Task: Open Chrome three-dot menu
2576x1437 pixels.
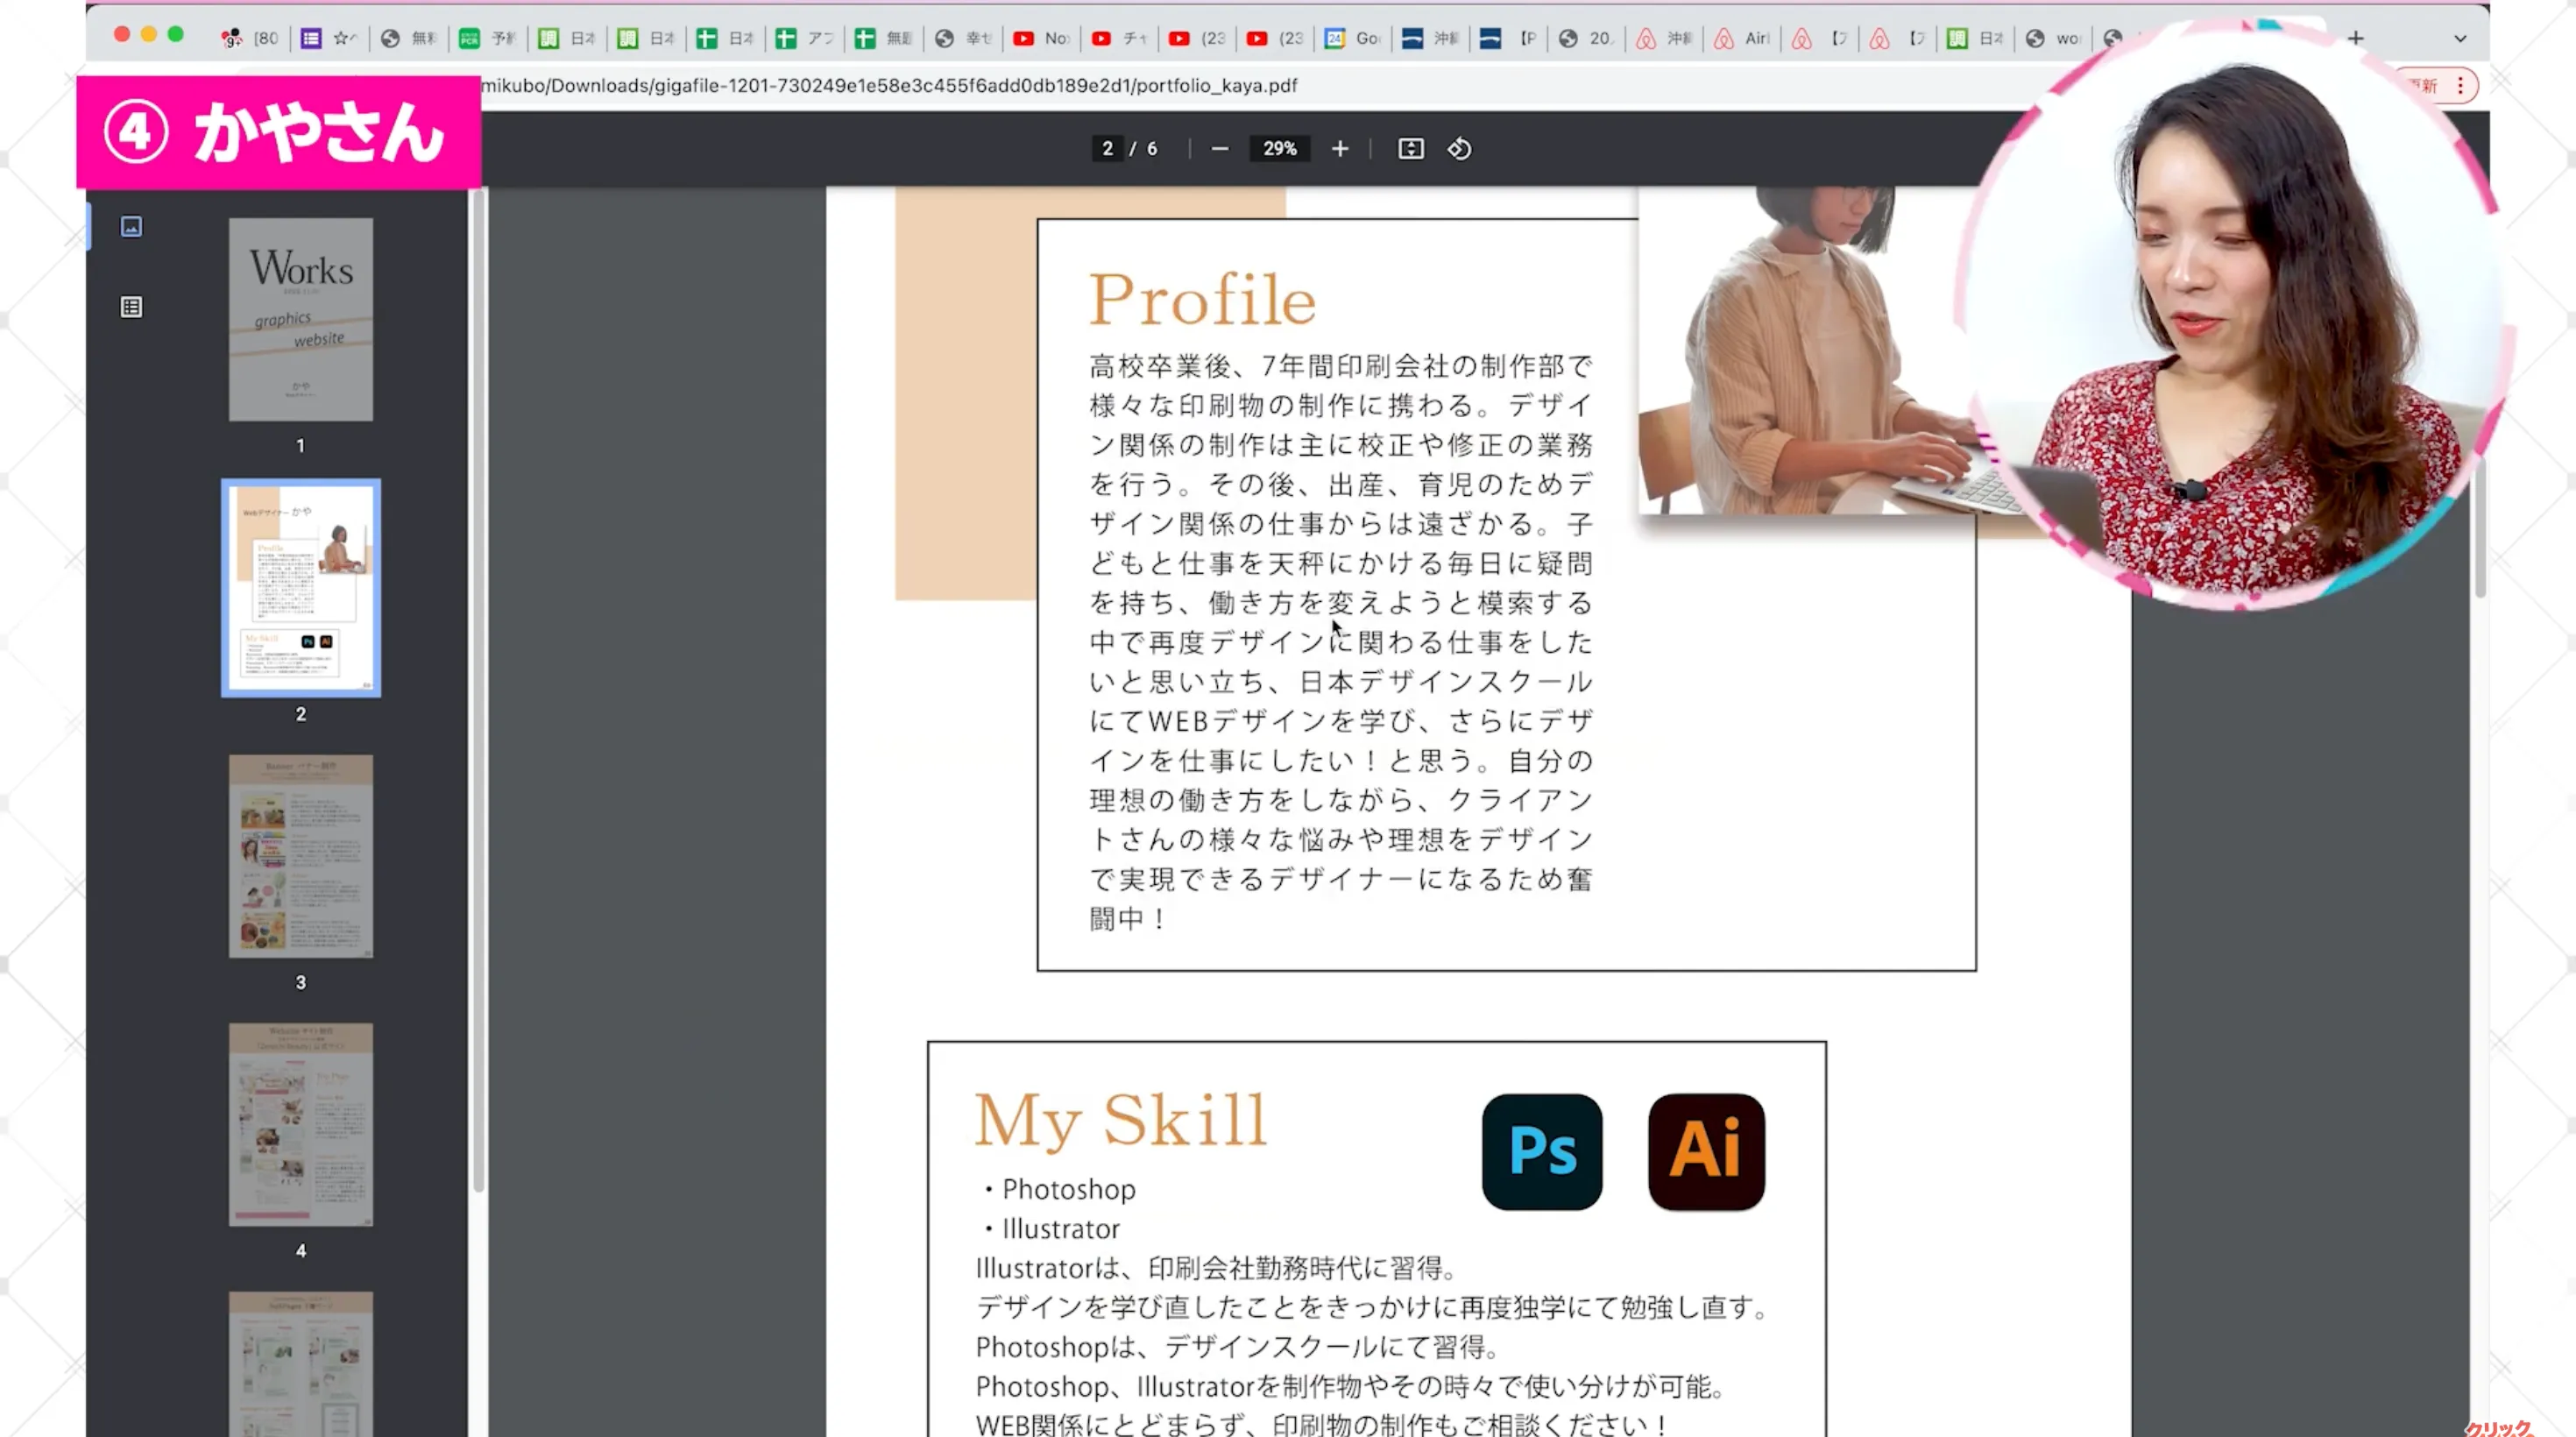Action: (2460, 86)
